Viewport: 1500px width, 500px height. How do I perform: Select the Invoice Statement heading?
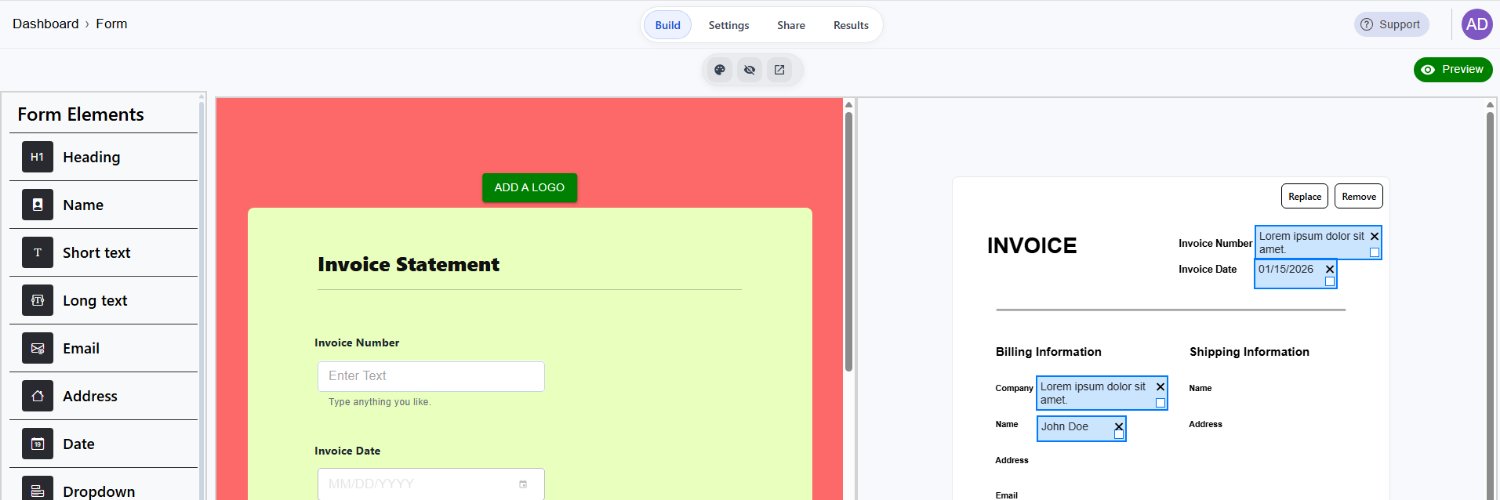point(408,264)
